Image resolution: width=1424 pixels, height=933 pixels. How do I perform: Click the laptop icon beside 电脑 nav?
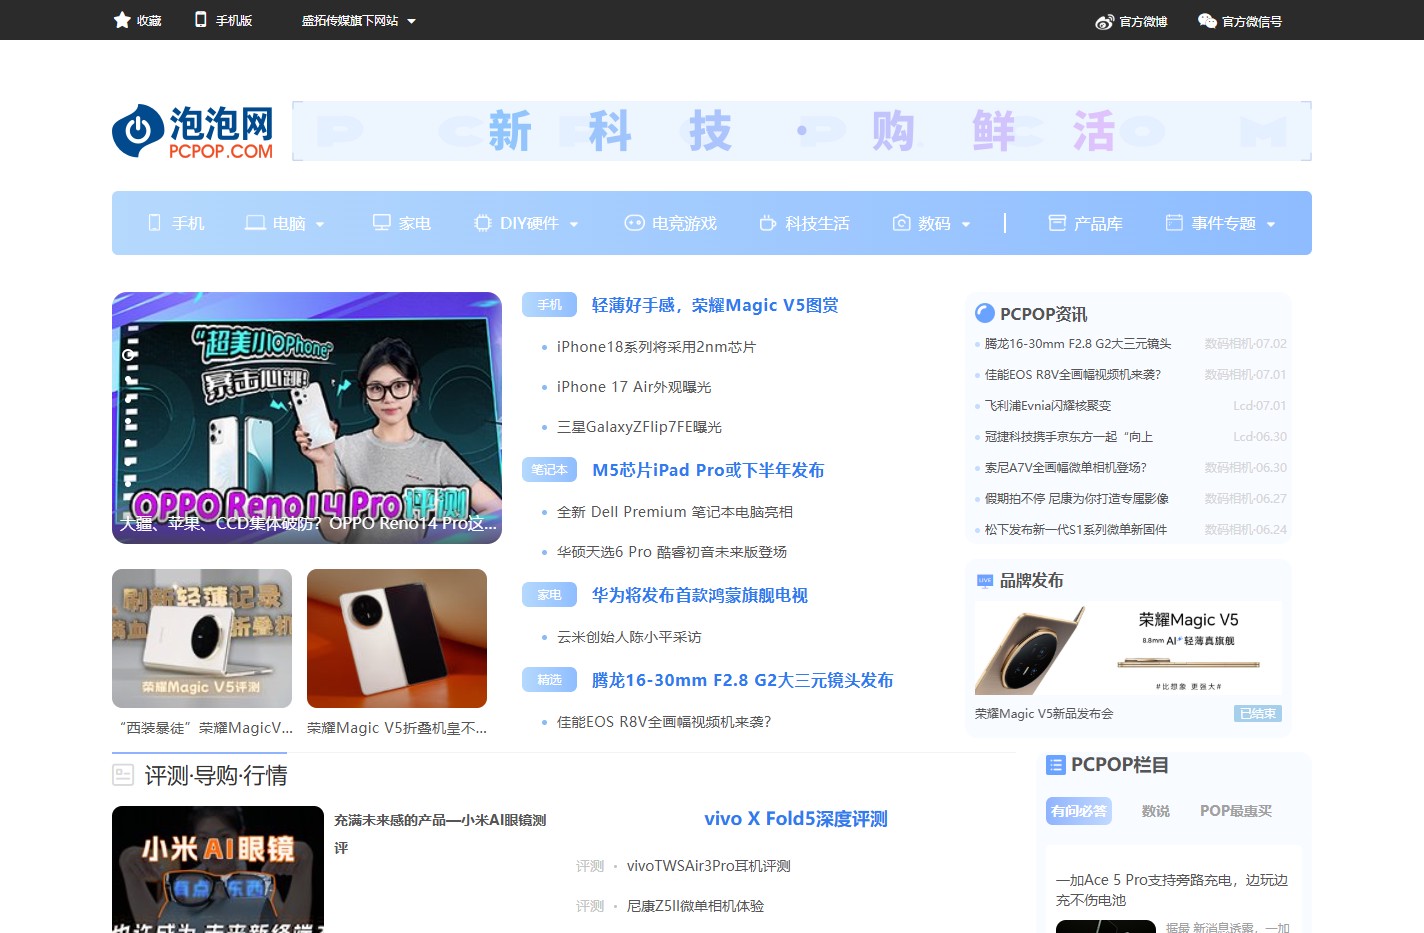point(255,223)
